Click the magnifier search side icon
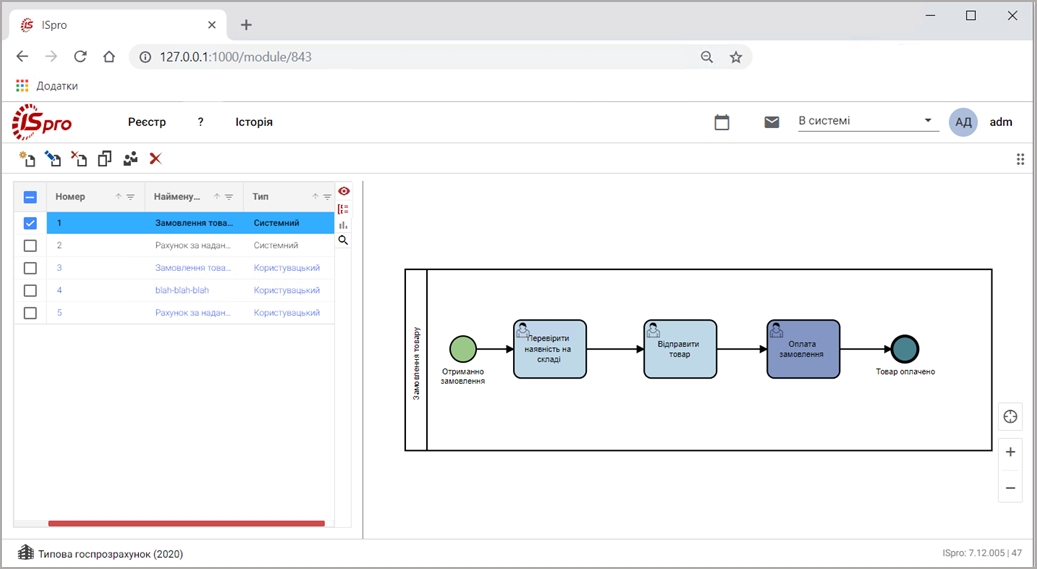The width and height of the screenshot is (1037, 569). [343, 240]
